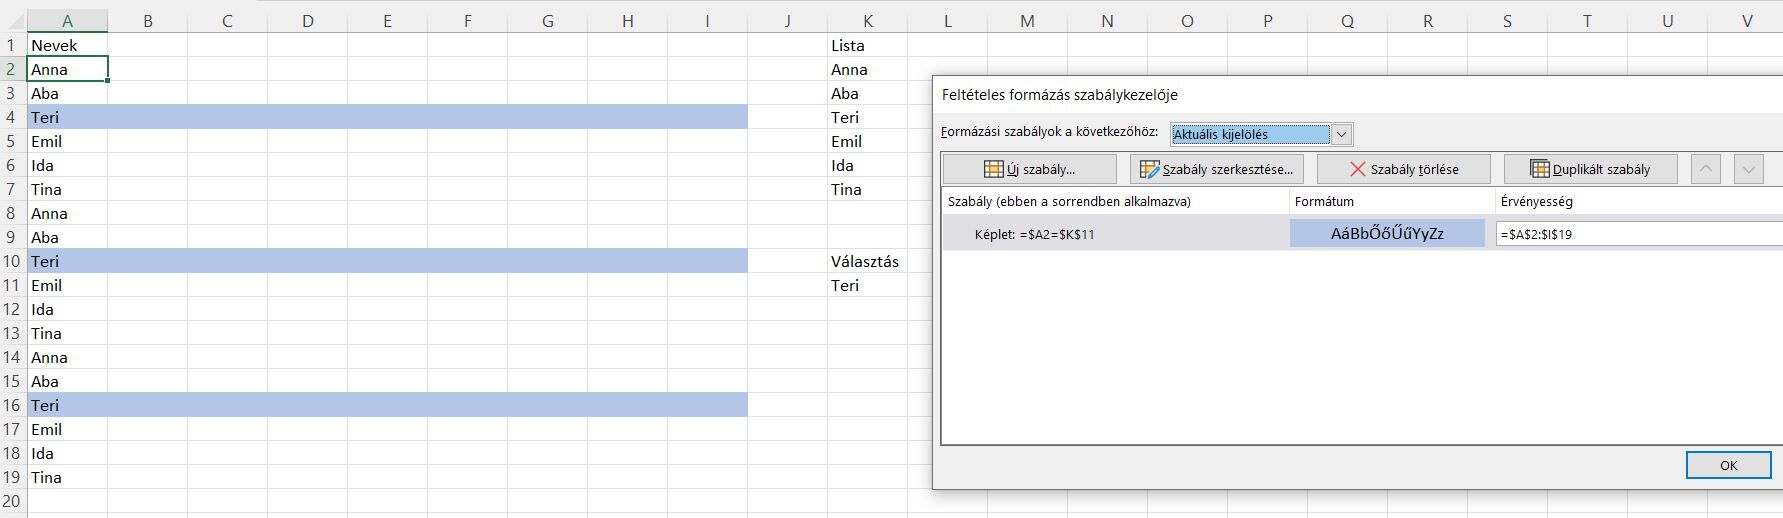The height and width of the screenshot is (518, 1783).
Task: Click the Új szabály button
Action: pyautogui.click(x=1030, y=169)
